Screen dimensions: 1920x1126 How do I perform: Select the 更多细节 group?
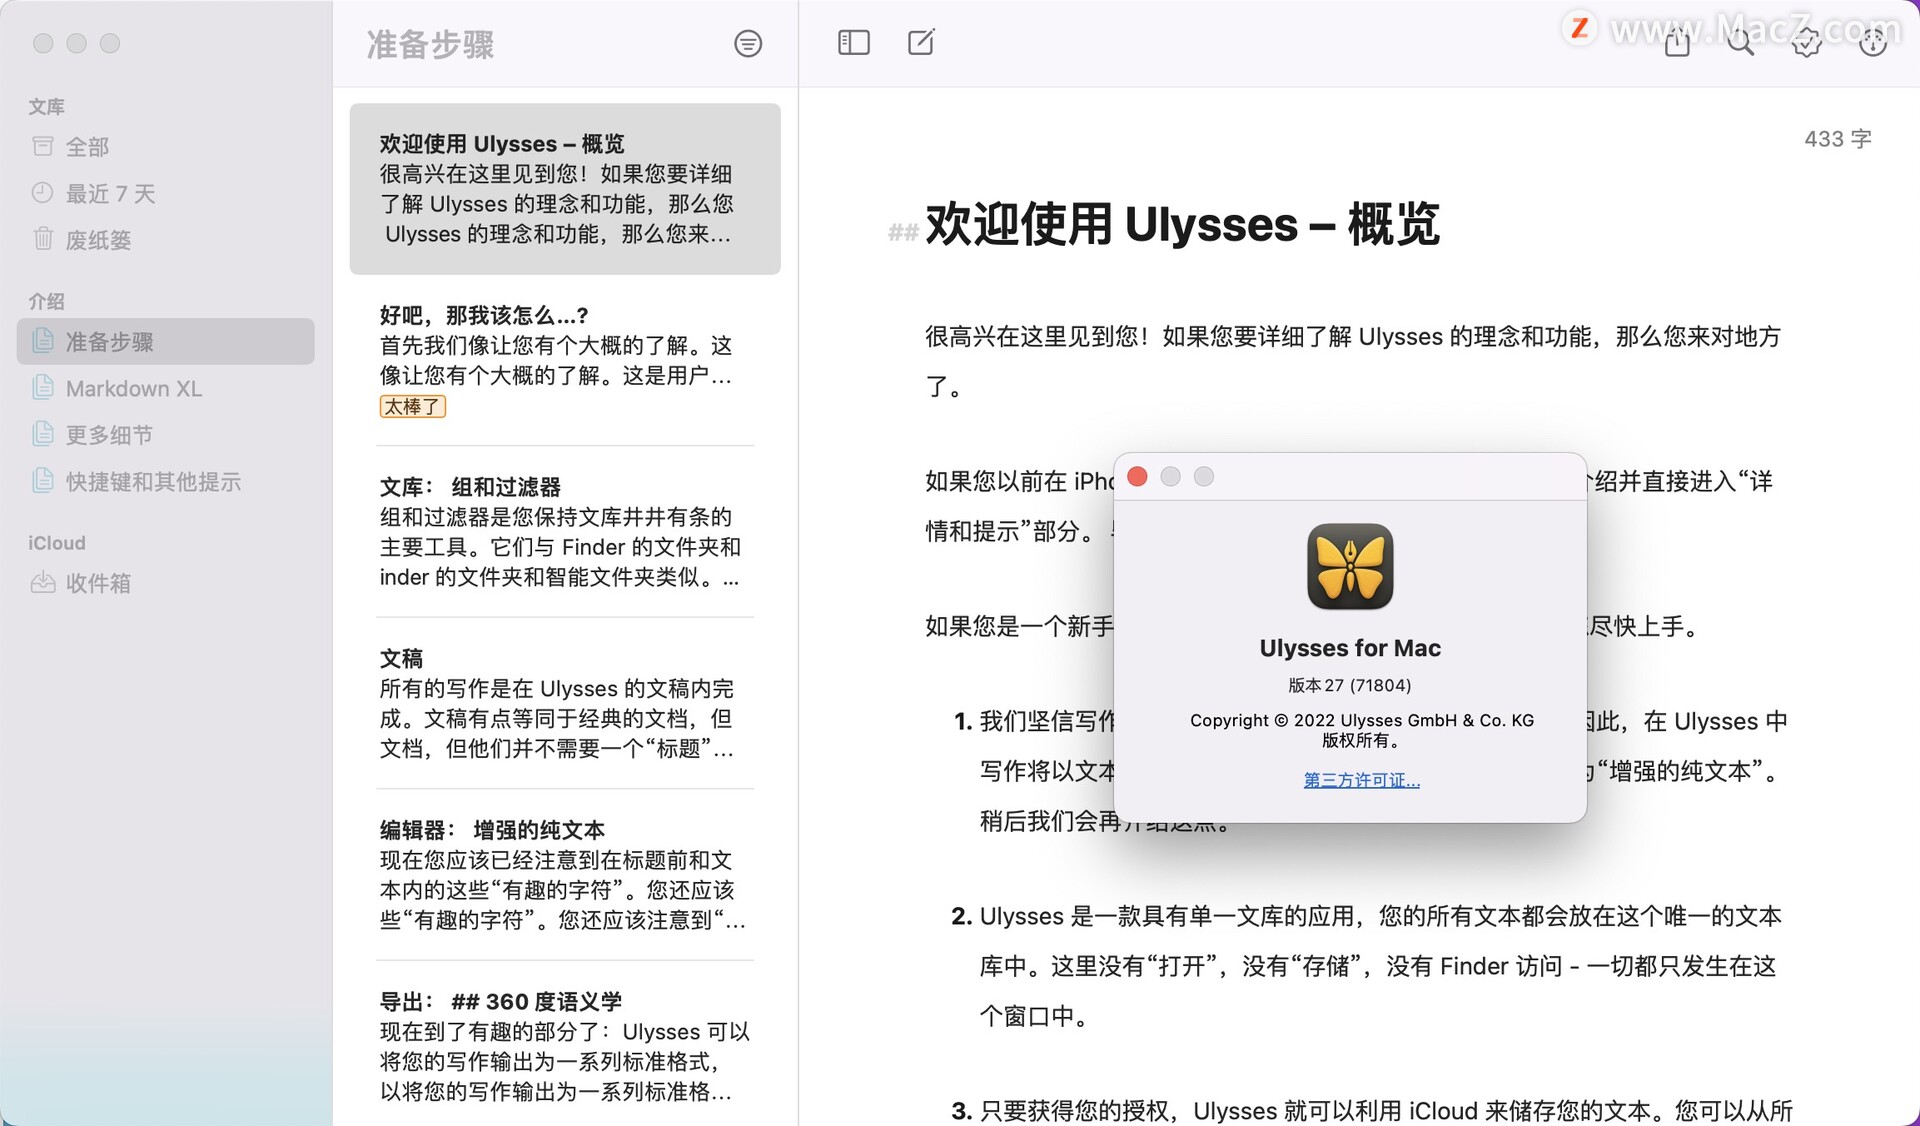click(x=166, y=434)
